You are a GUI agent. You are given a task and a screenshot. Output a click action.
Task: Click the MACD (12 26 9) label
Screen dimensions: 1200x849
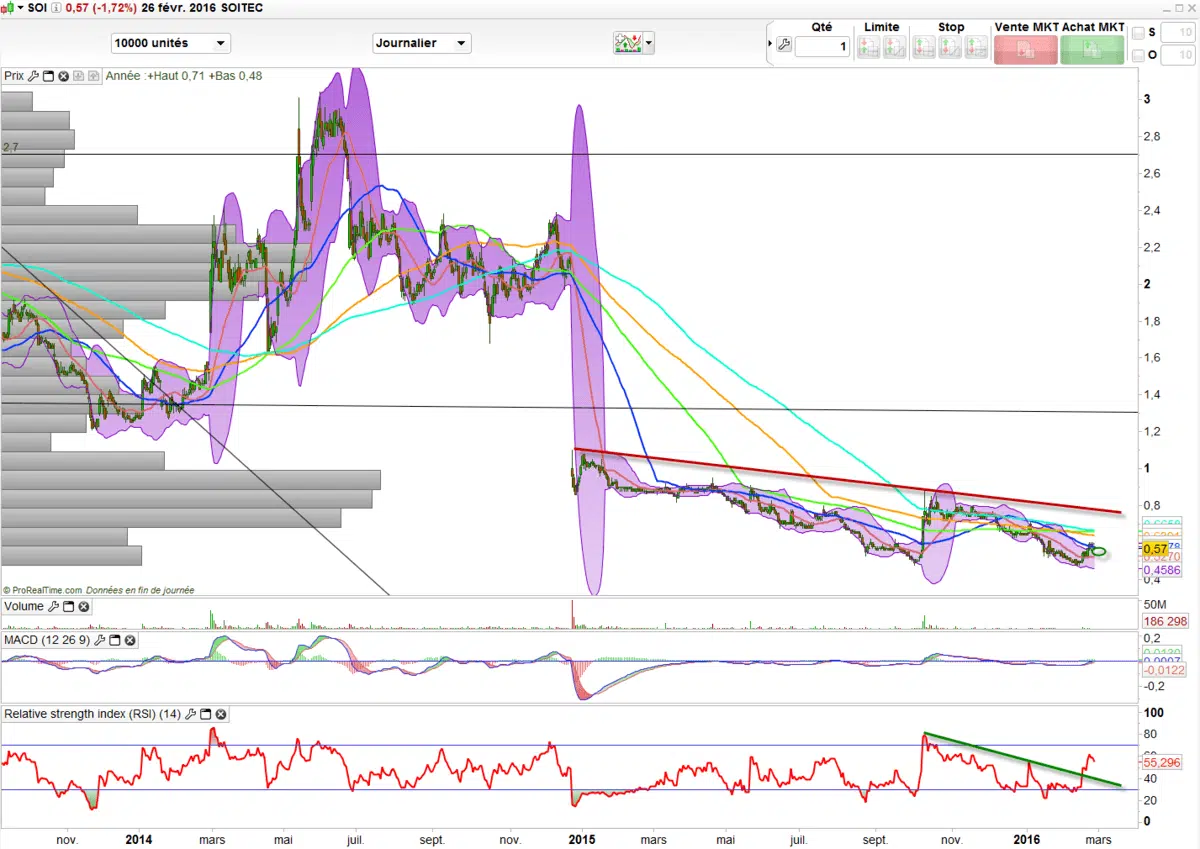(x=47, y=640)
